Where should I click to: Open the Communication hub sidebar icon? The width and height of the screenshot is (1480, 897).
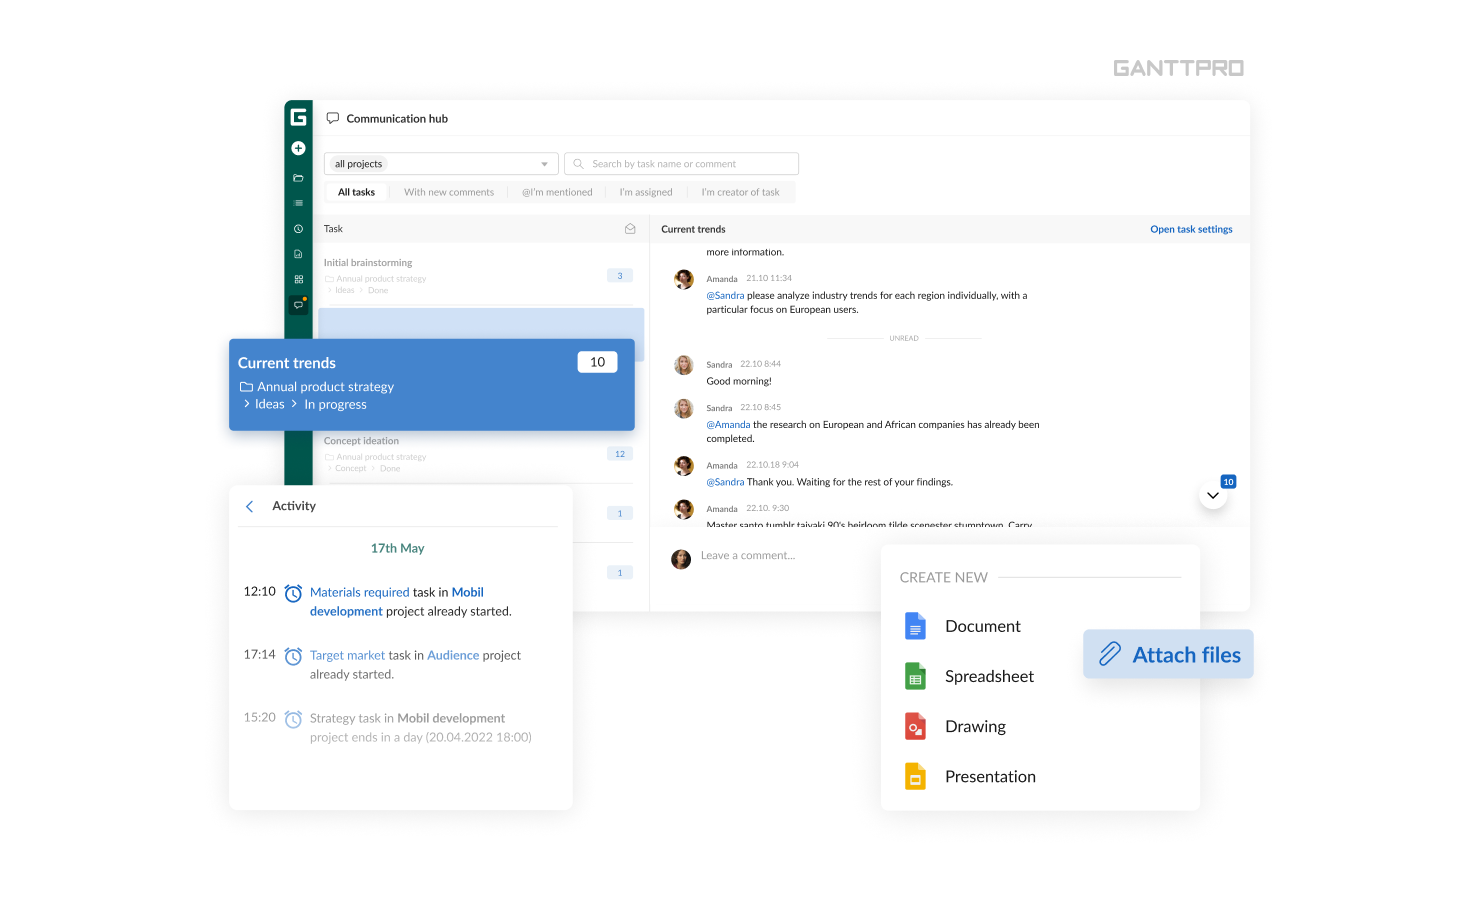pos(298,303)
